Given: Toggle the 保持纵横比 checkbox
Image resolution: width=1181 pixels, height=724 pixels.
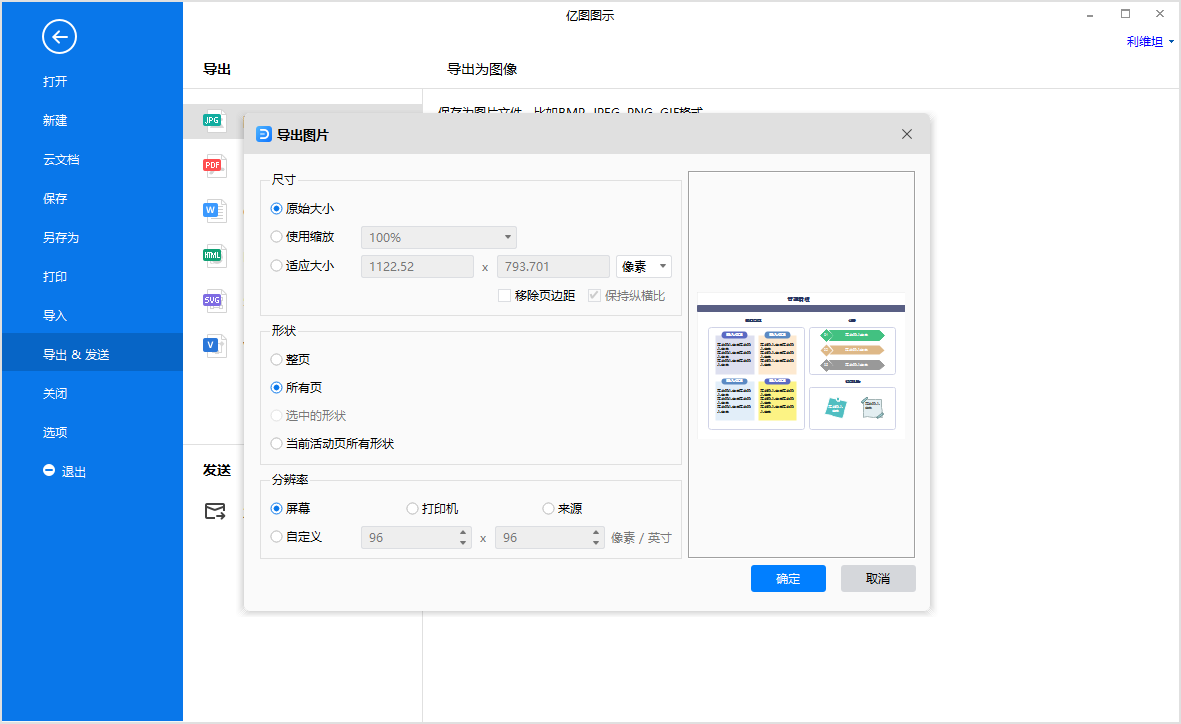Looking at the screenshot, I should 594,295.
